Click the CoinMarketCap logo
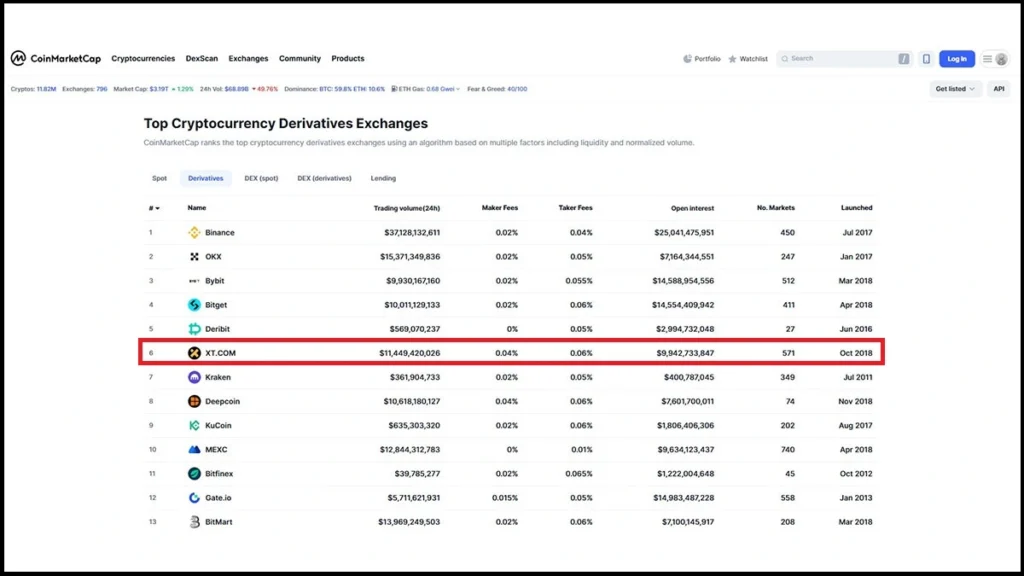1024x576 pixels. coord(56,59)
